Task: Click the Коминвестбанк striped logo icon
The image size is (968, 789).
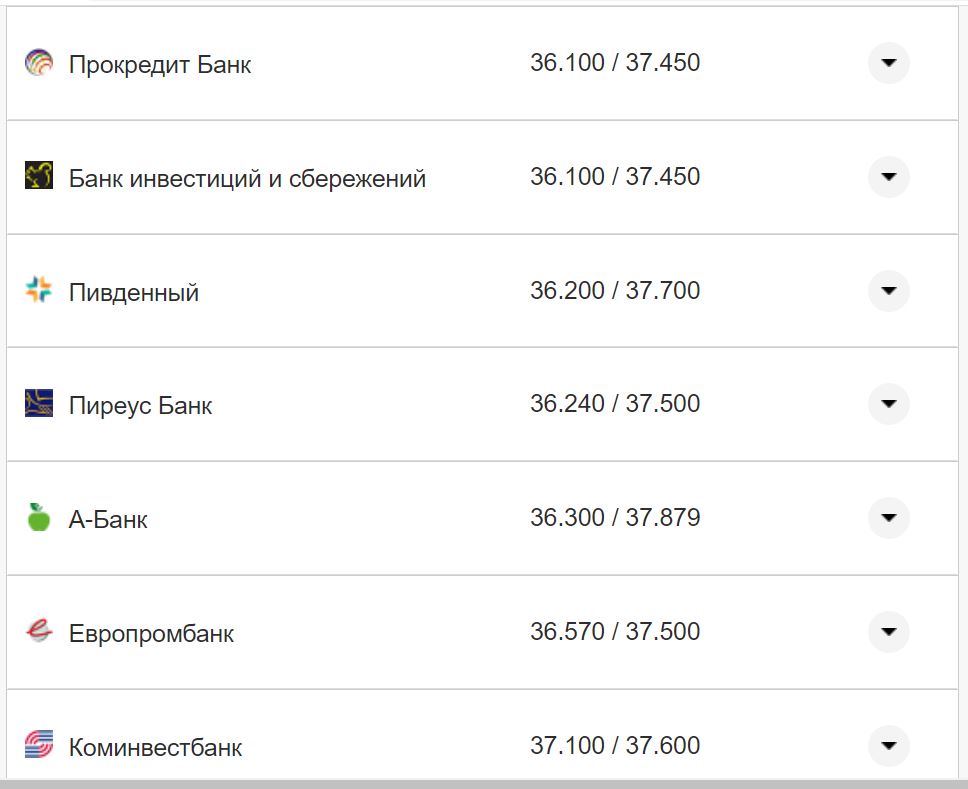Action: pos(37,746)
